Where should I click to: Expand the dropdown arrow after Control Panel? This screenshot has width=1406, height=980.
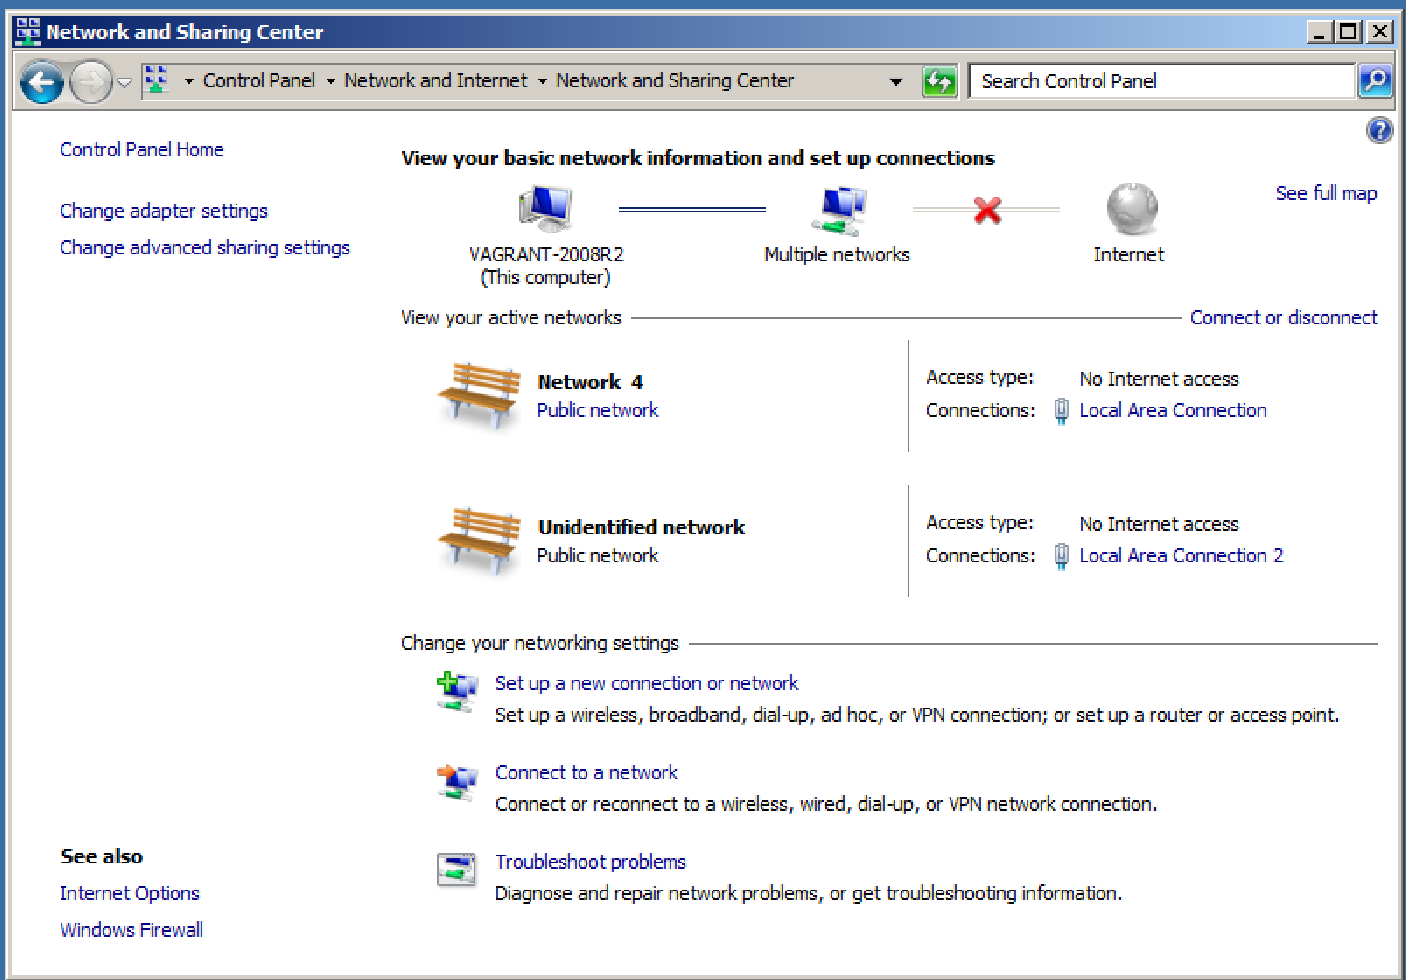pyautogui.click(x=330, y=81)
